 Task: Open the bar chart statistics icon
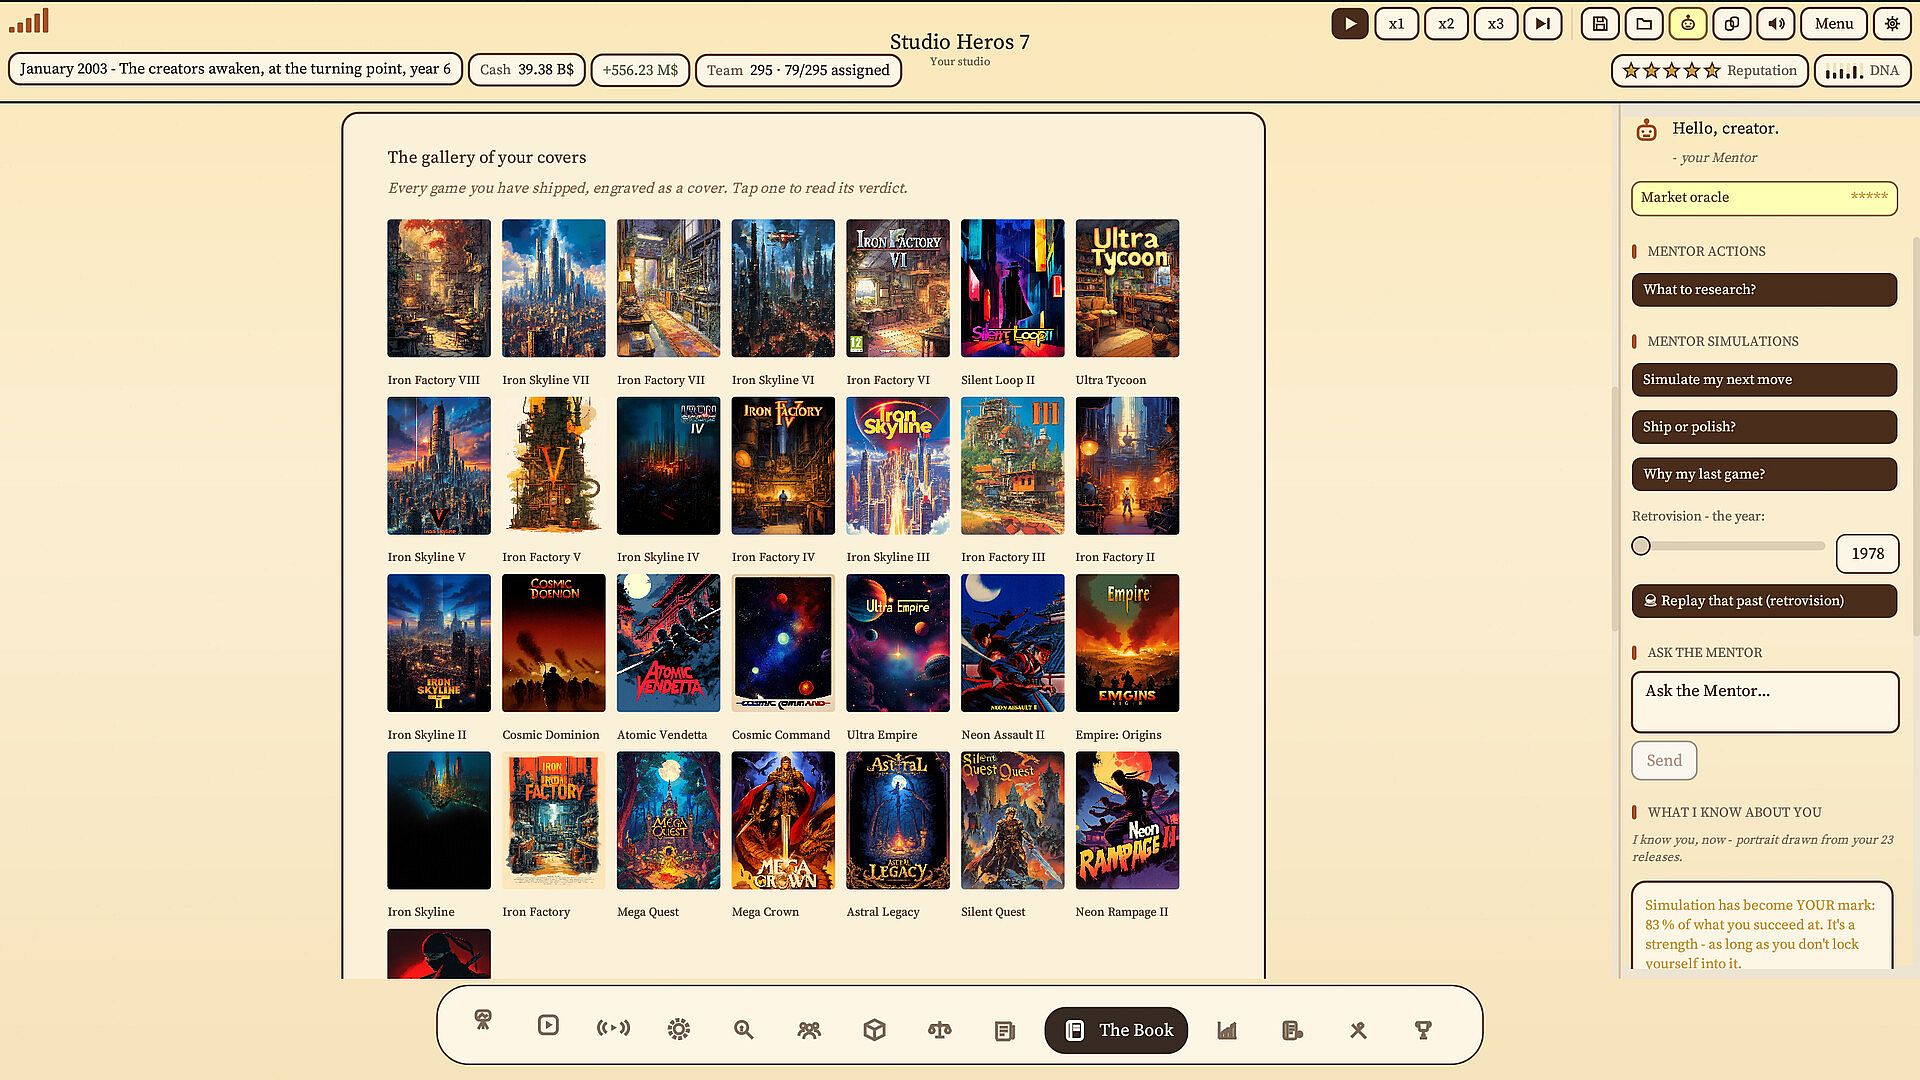tap(1227, 1030)
